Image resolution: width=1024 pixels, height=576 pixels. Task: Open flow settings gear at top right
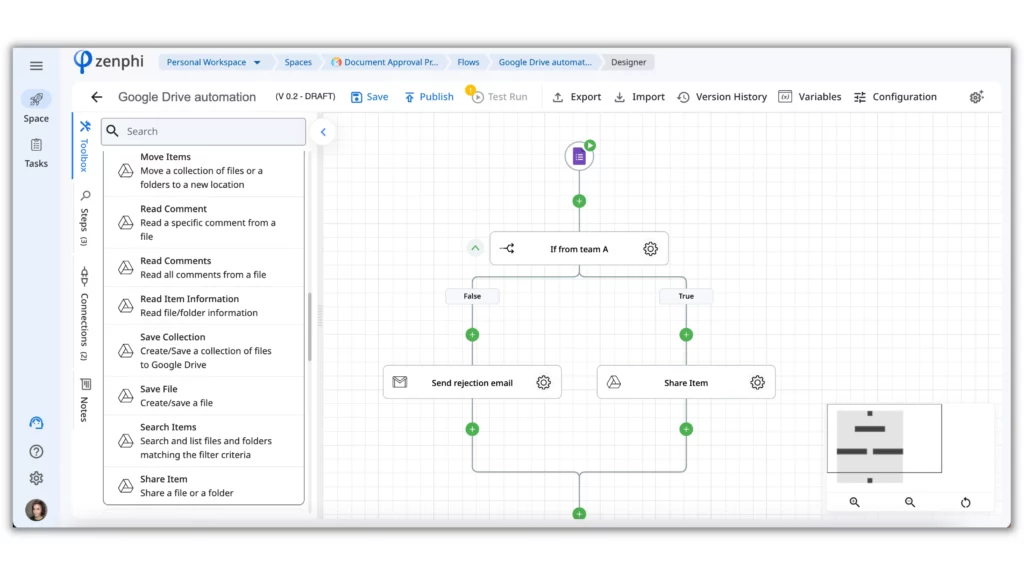(976, 97)
